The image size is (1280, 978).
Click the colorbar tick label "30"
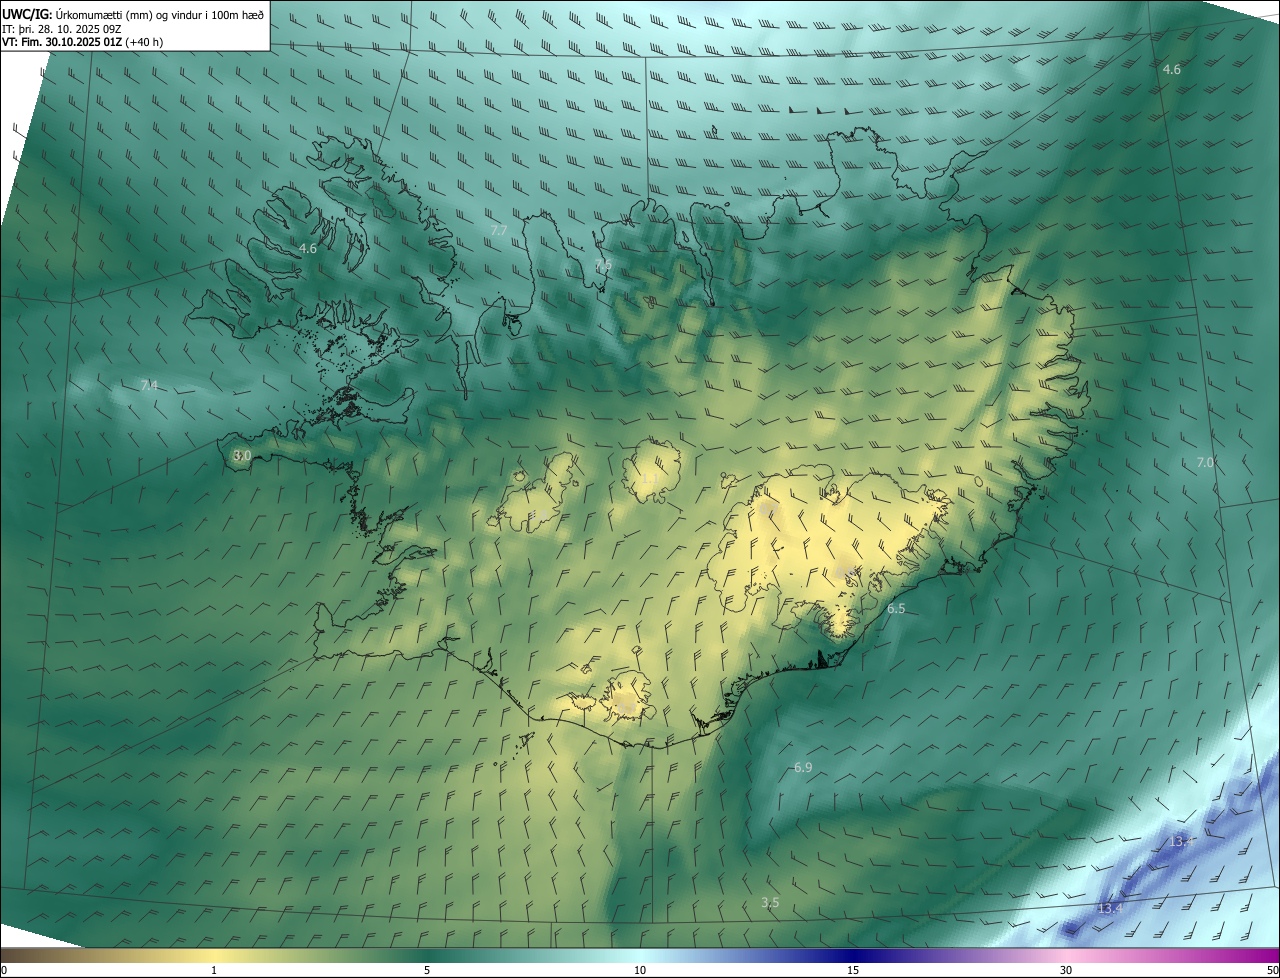coord(1066,971)
